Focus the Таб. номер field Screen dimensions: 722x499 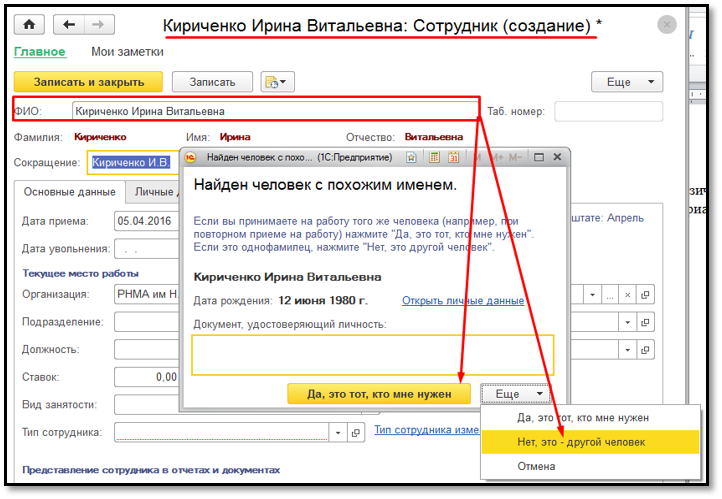click(608, 111)
